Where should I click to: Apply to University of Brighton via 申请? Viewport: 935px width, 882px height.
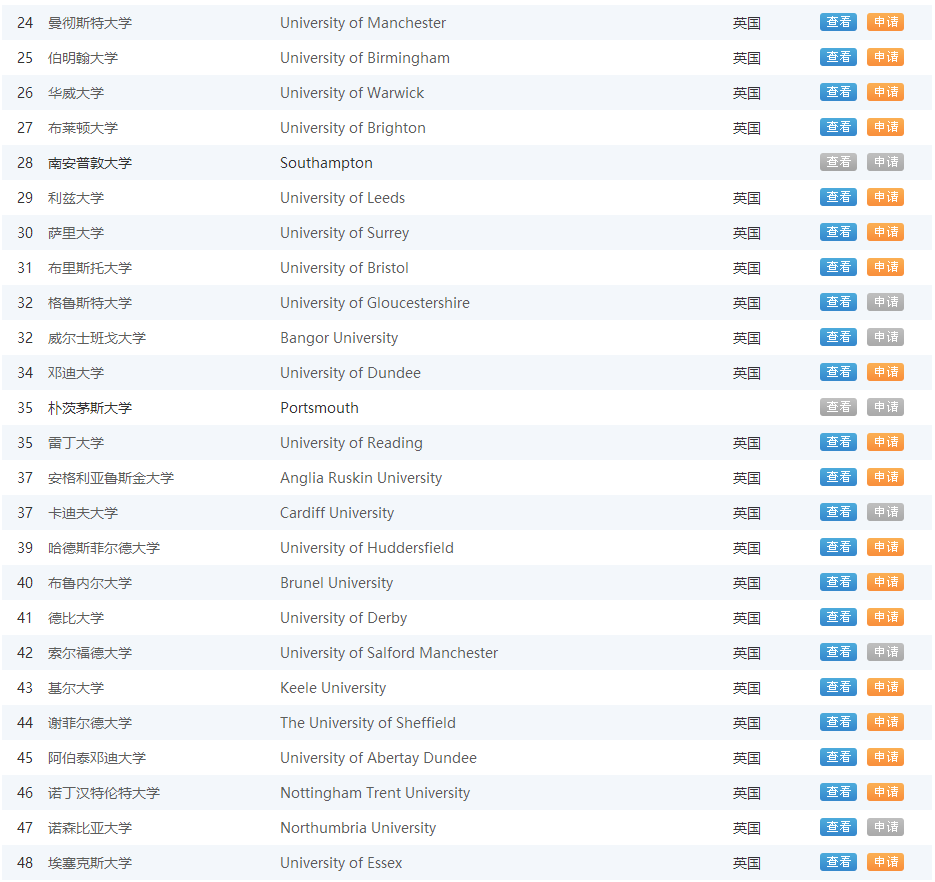(885, 127)
